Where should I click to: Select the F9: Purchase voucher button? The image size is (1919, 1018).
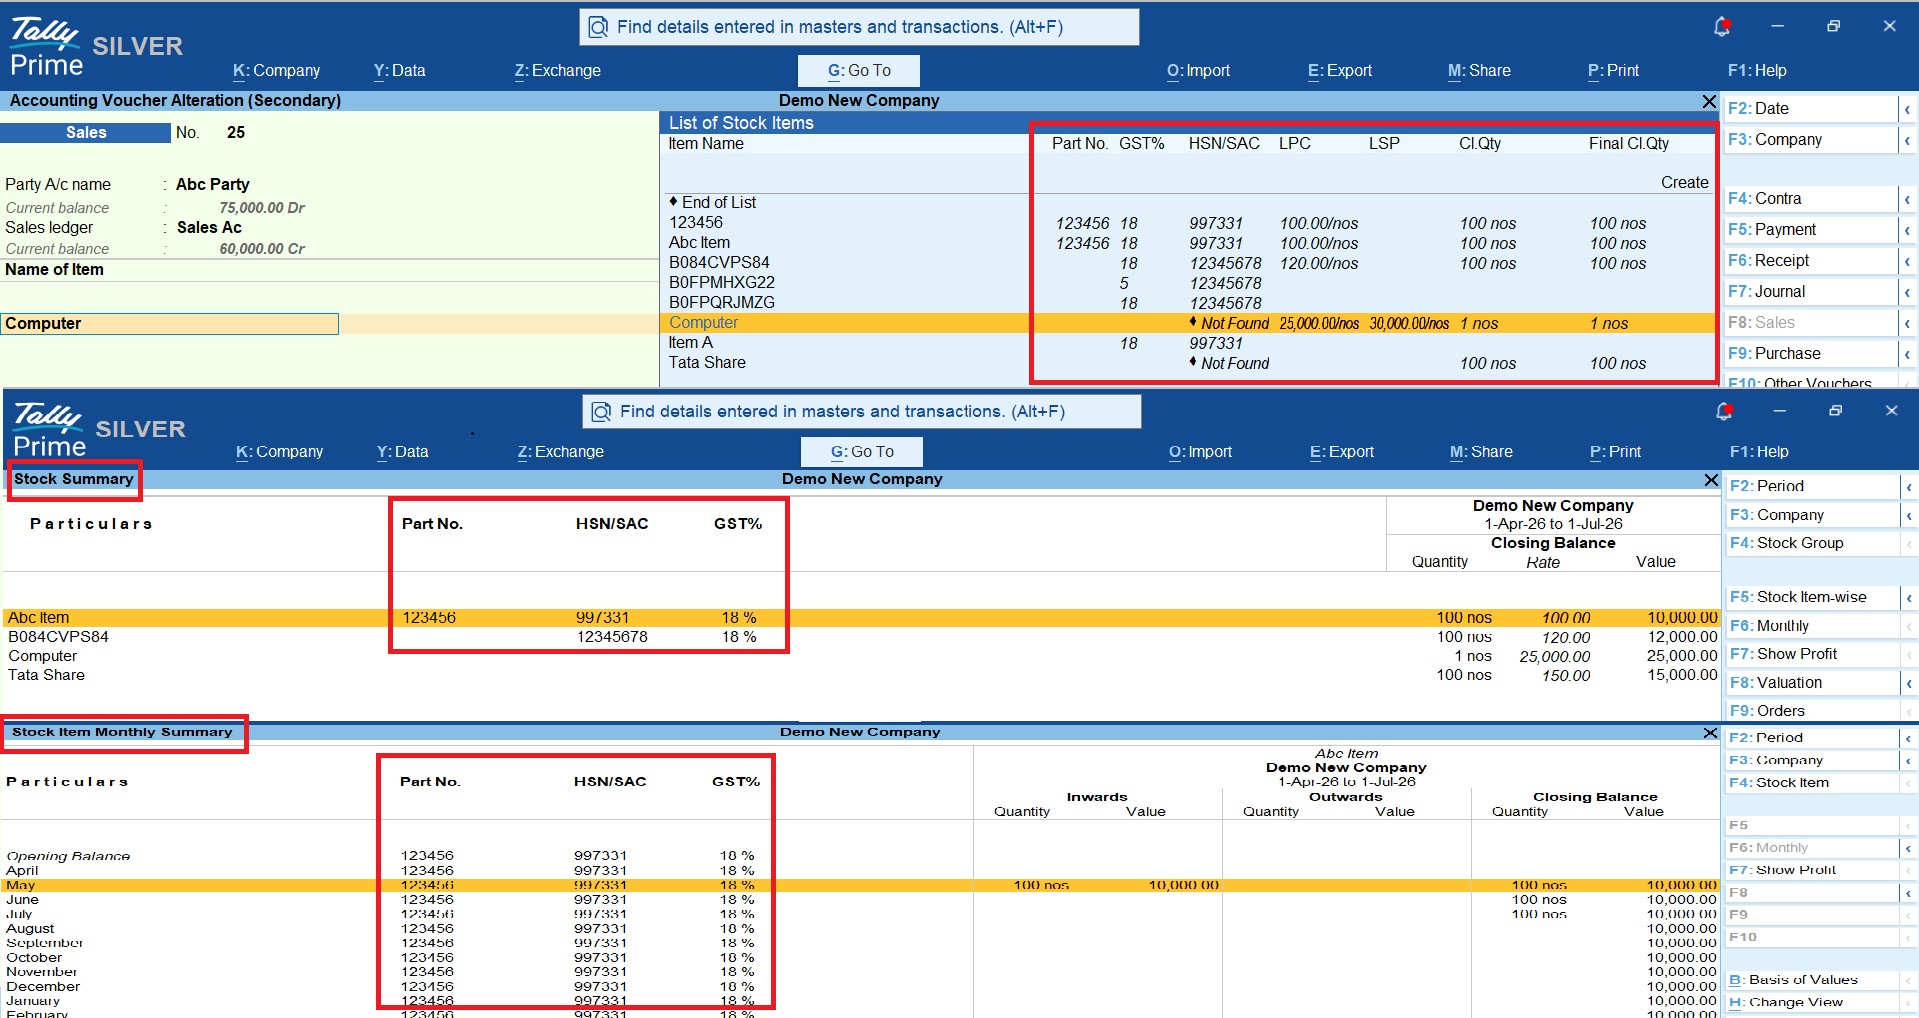point(1811,354)
